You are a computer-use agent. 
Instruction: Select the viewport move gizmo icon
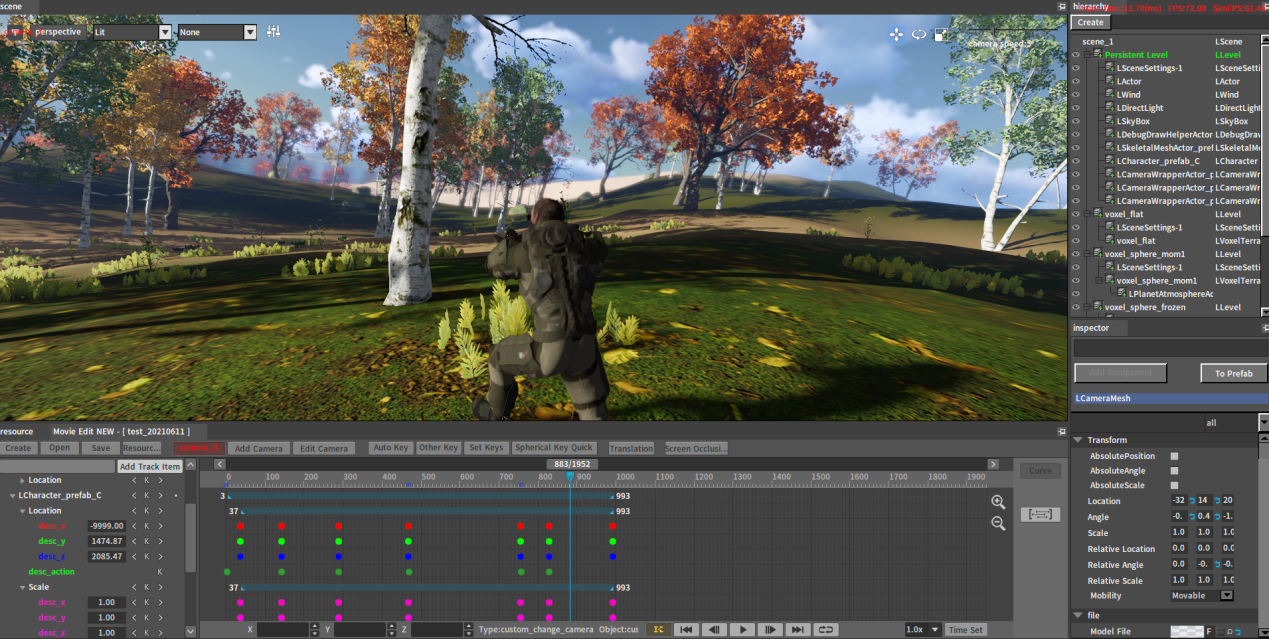(x=896, y=34)
